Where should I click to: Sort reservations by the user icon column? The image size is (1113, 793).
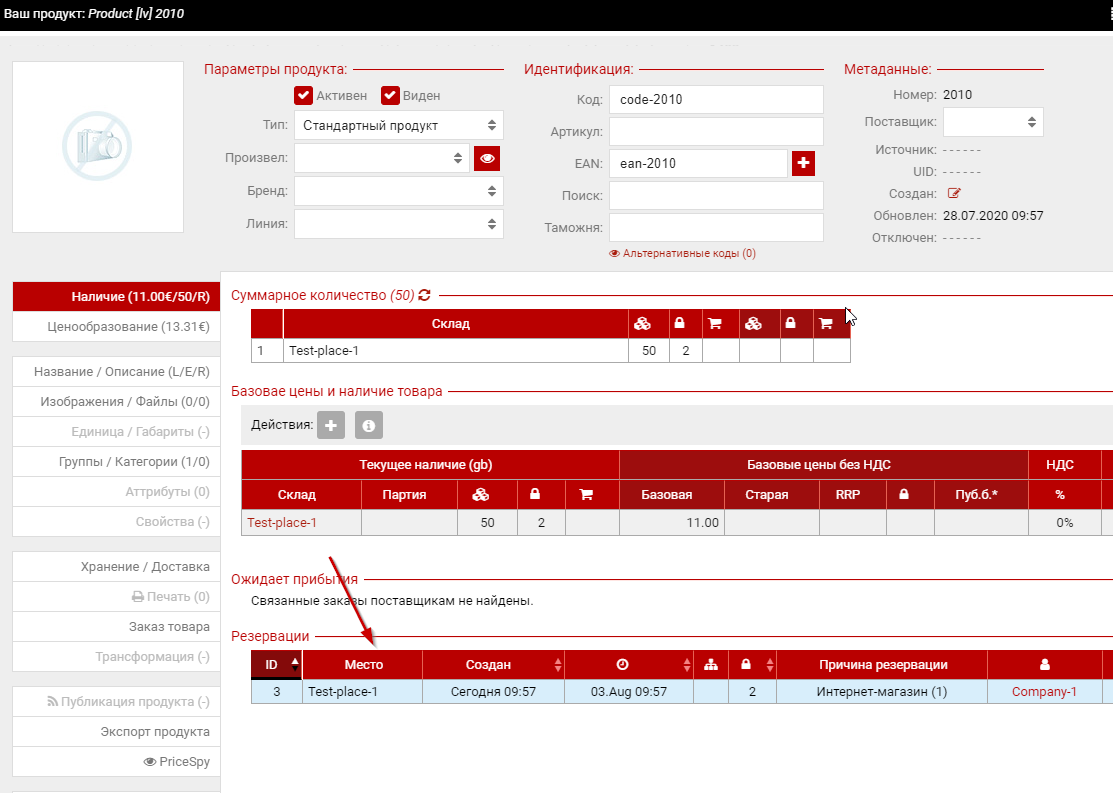(x=1045, y=665)
